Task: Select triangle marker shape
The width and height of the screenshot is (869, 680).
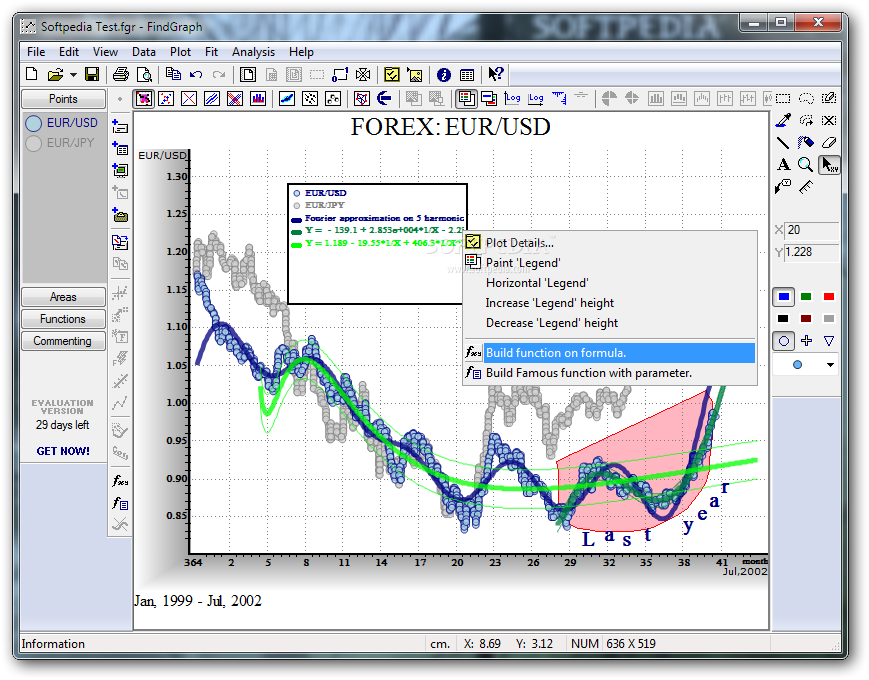Action: click(829, 341)
